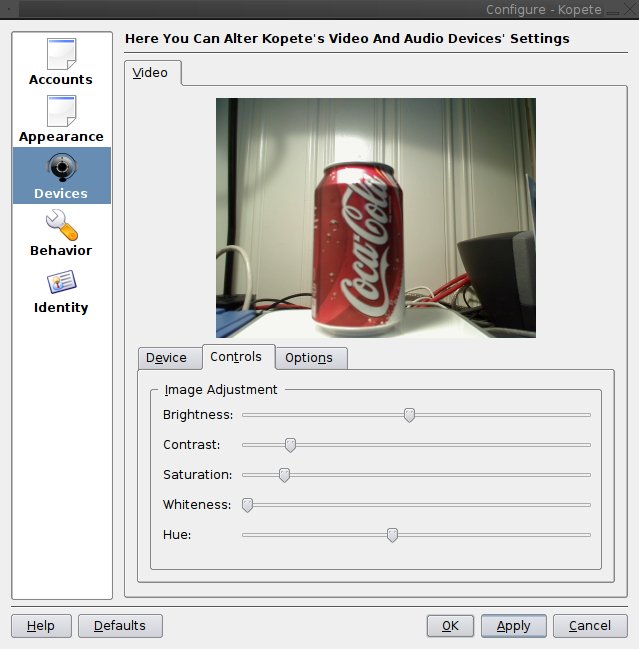Click the Contrast slider handle
The height and width of the screenshot is (649, 639).
pyautogui.click(x=291, y=445)
